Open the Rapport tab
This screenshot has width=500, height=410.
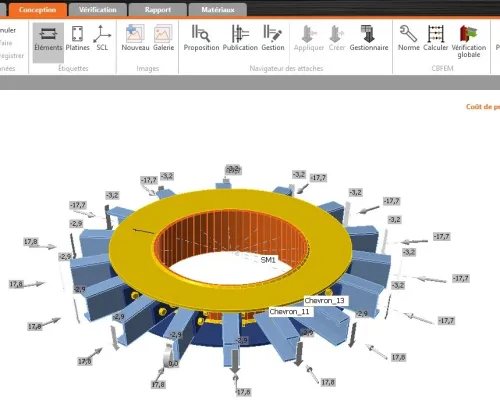point(158,10)
